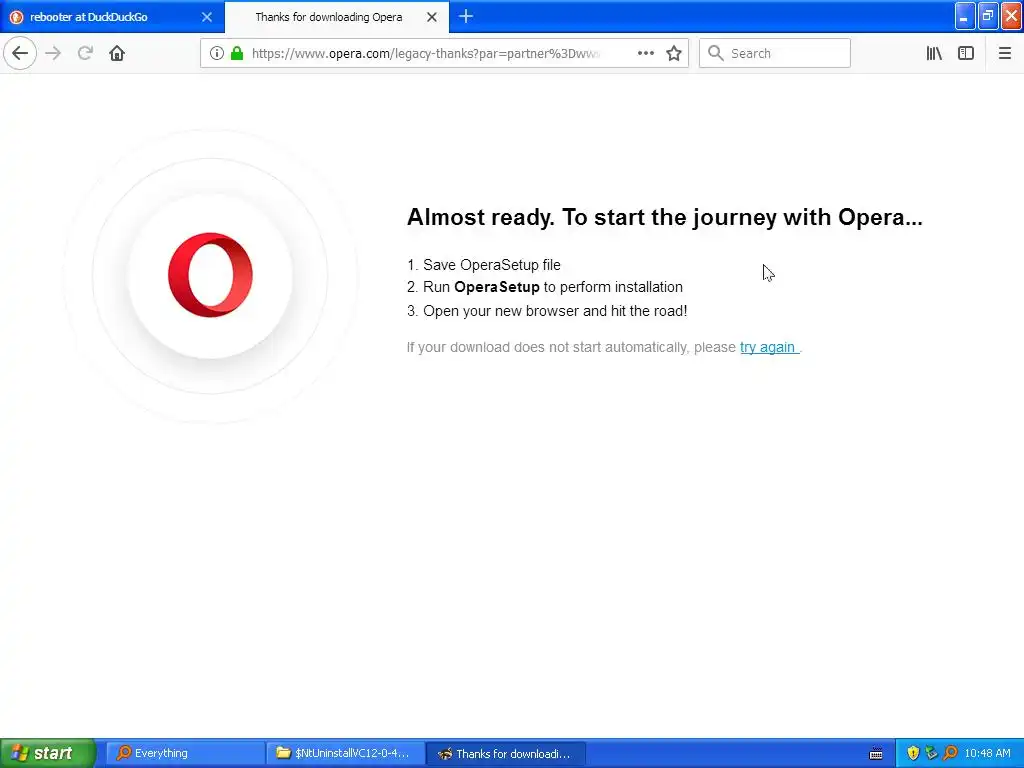The width and height of the screenshot is (1024, 768).
Task: Select the 'Thanks for downloading Opera' tab
Action: pos(337,17)
